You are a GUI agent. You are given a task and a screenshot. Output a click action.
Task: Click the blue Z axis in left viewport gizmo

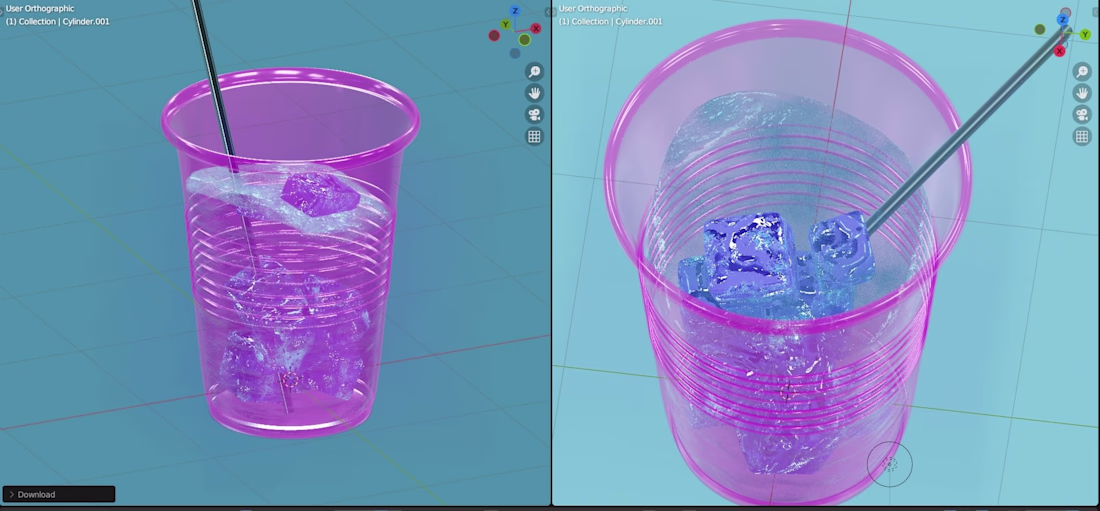(515, 11)
